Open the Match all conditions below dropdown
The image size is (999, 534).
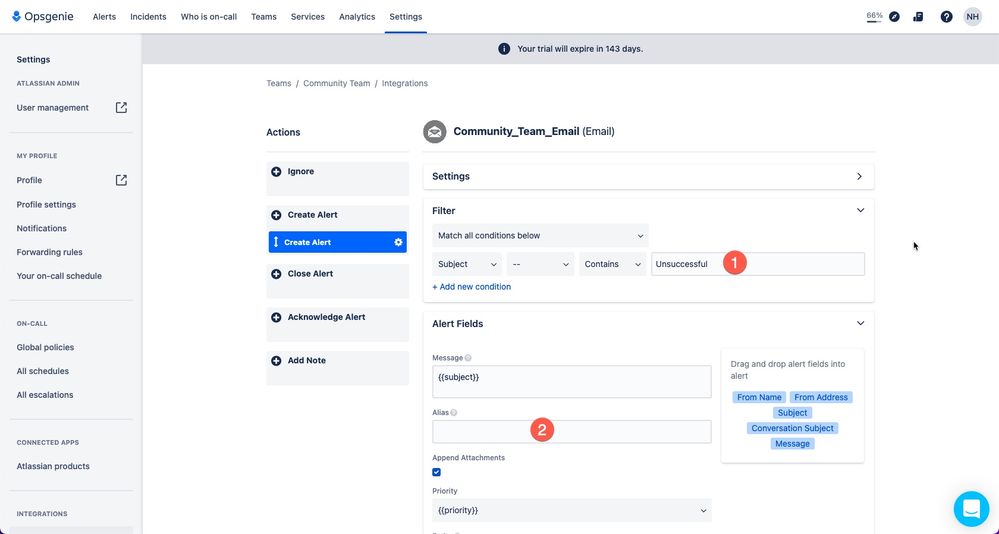[x=540, y=236]
